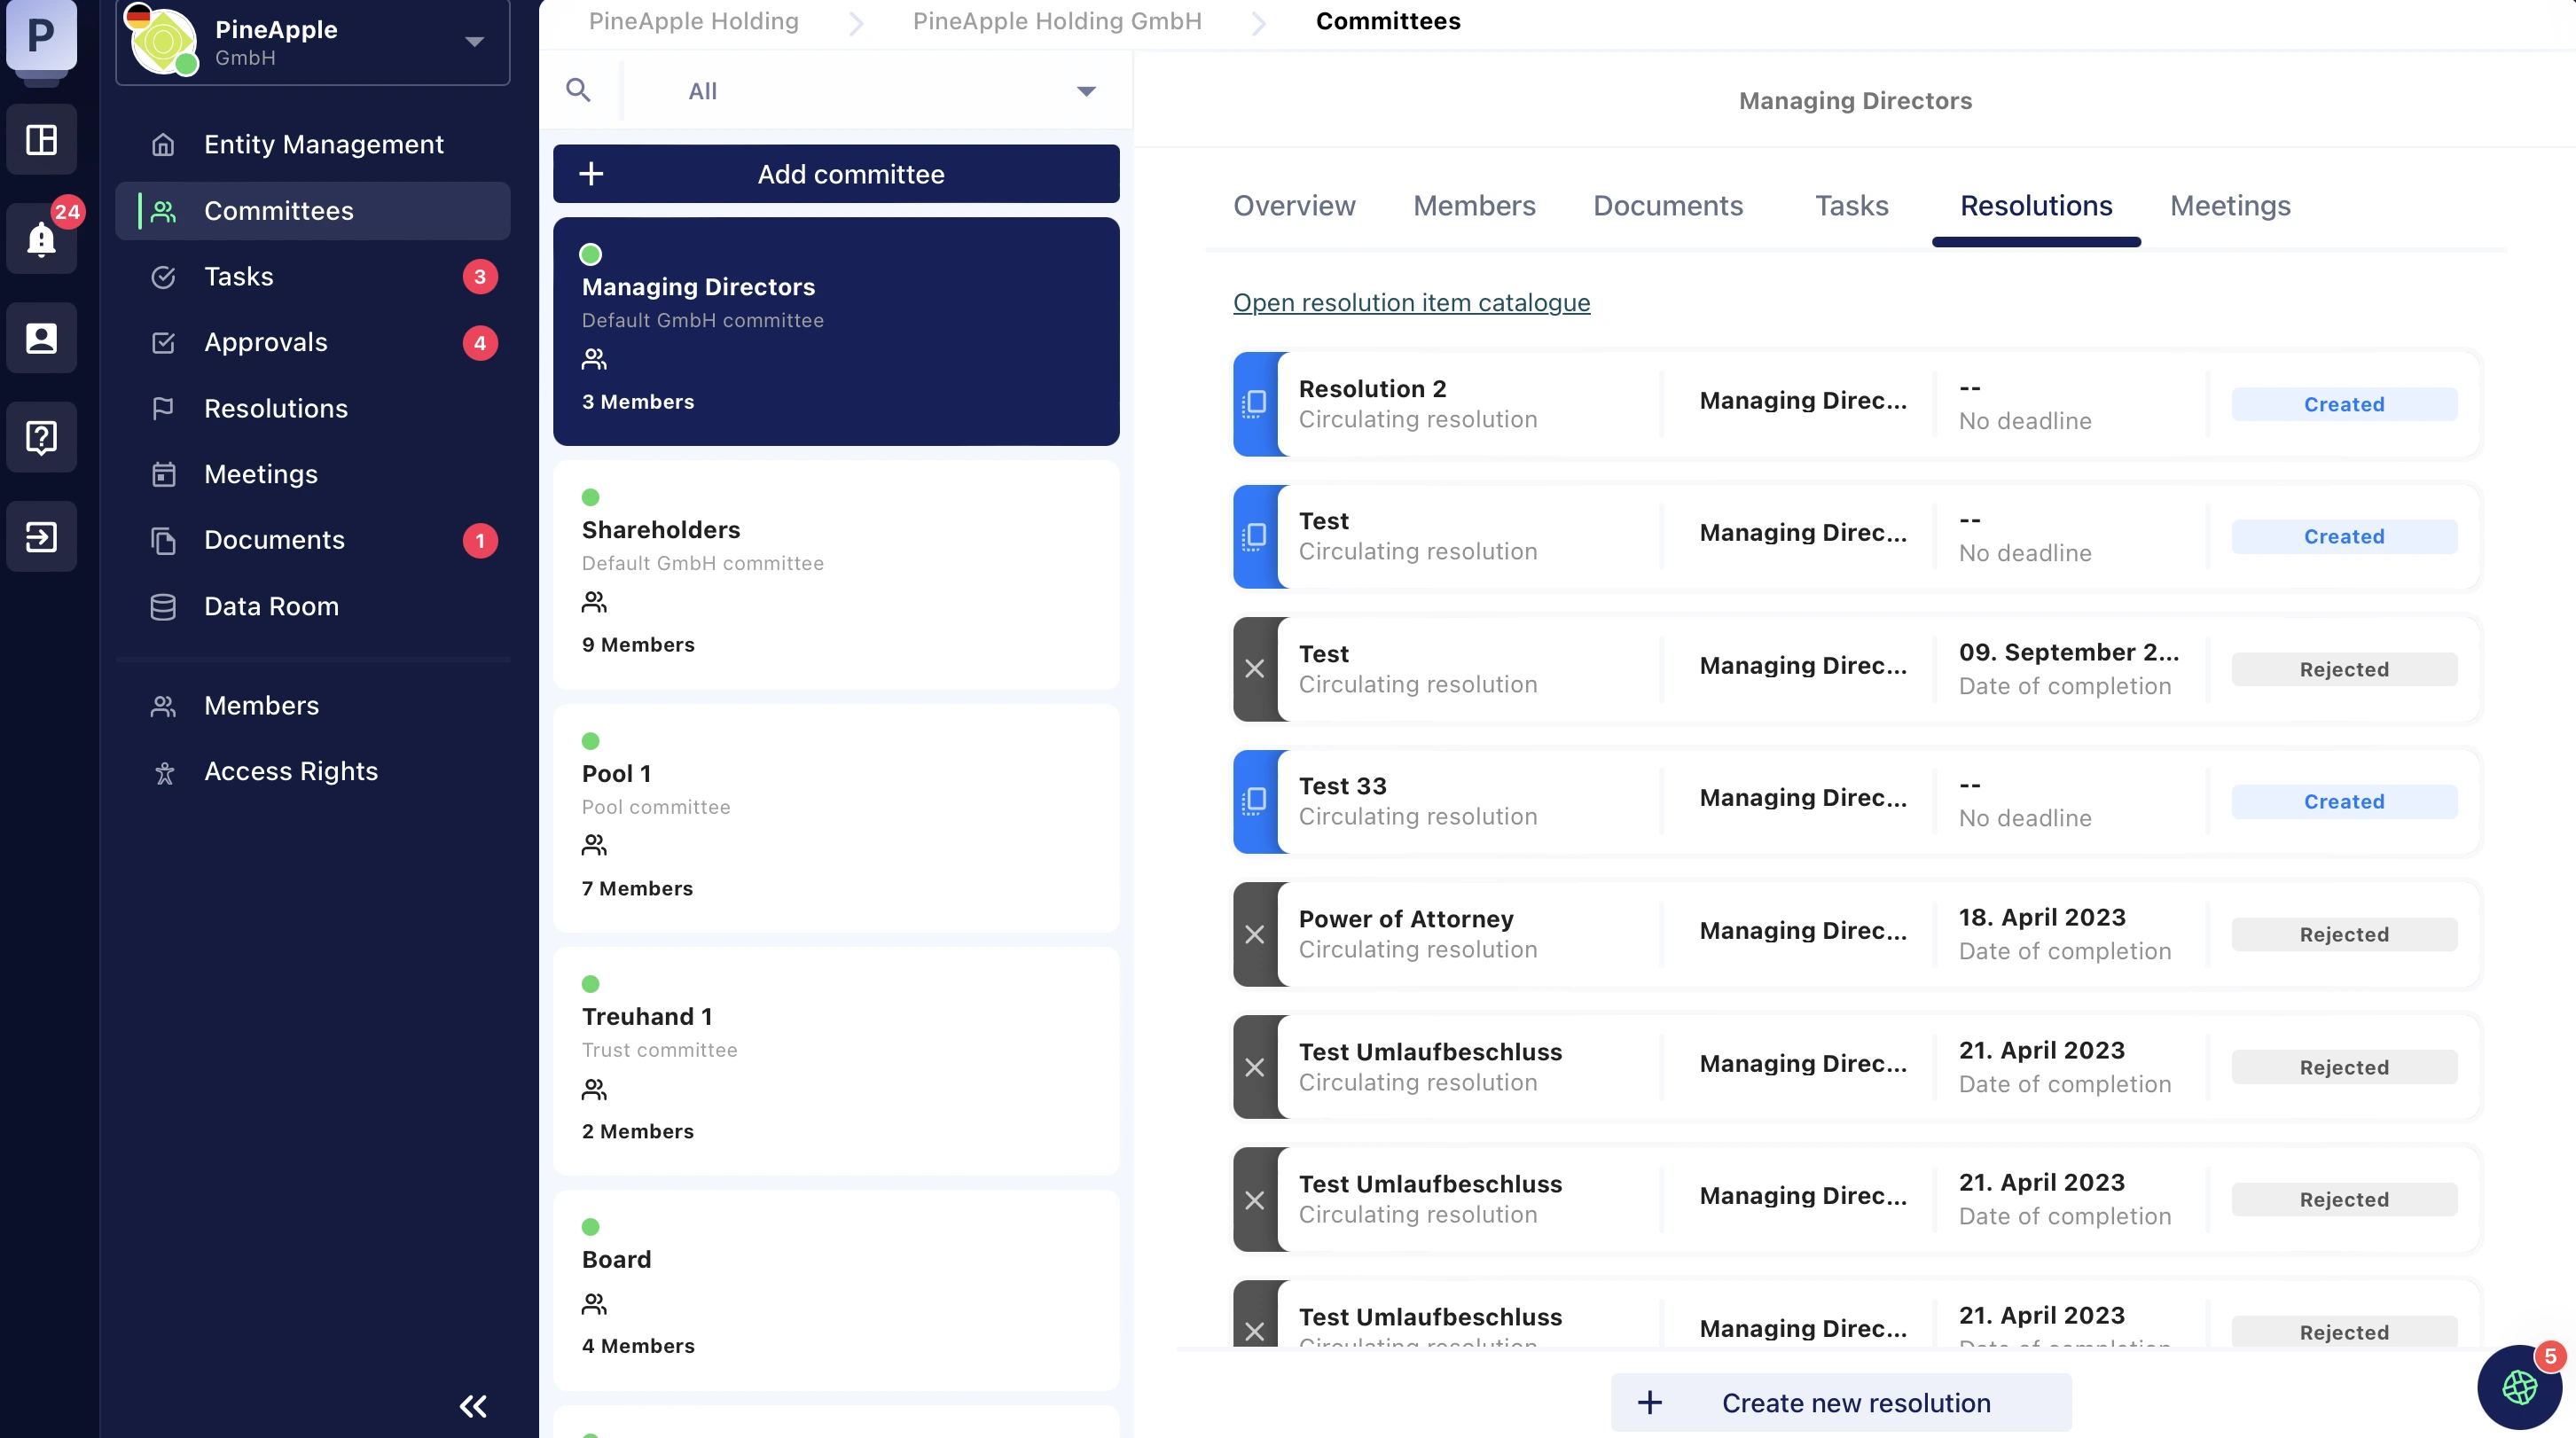The width and height of the screenshot is (2576, 1438).
Task: Click the logout arrow icon in left rail
Action: point(41,537)
